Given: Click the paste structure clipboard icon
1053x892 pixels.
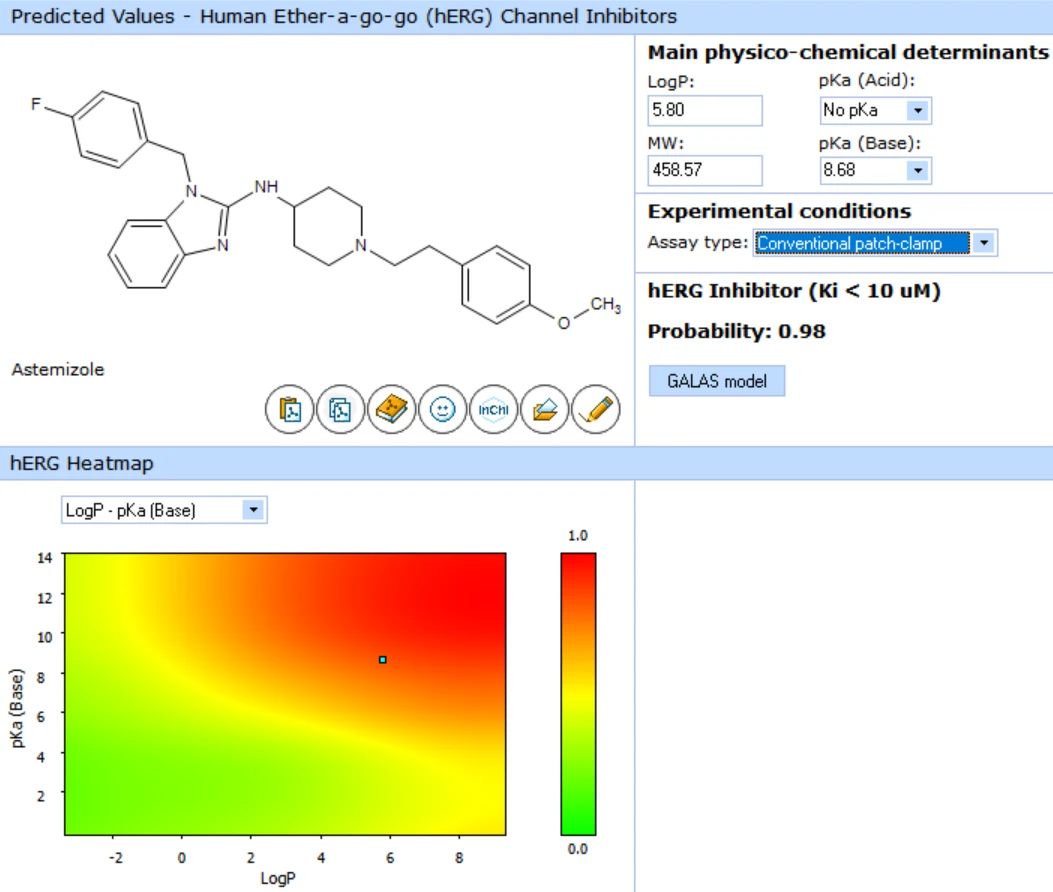Looking at the screenshot, I should pyautogui.click(x=289, y=409).
